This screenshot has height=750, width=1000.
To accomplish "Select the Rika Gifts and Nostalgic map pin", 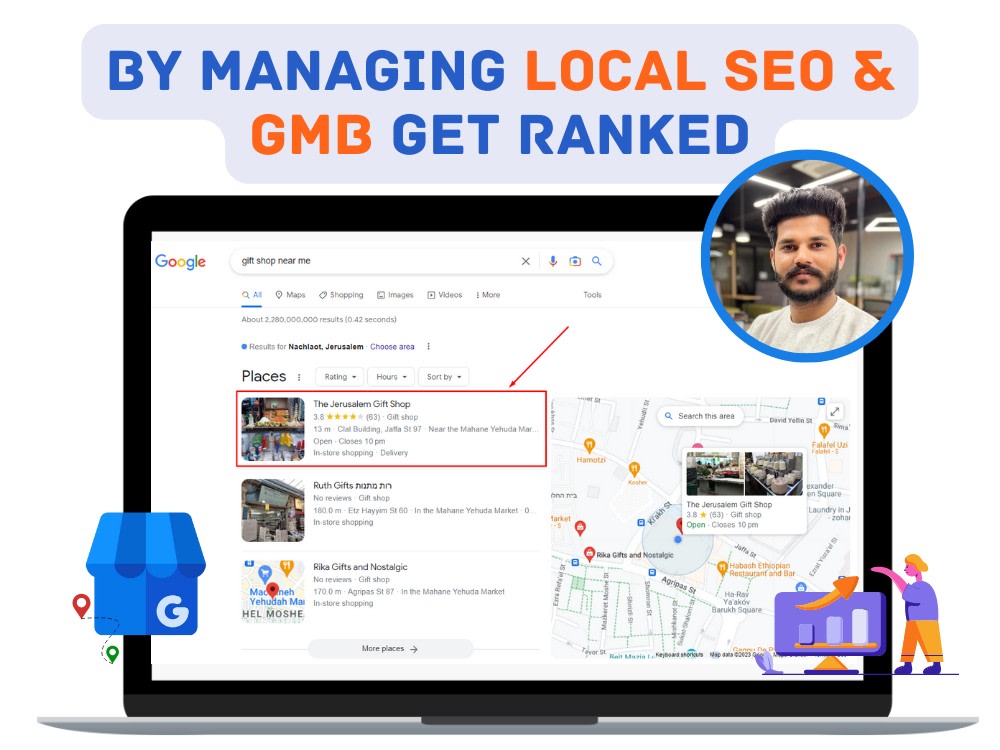I will click(x=590, y=554).
